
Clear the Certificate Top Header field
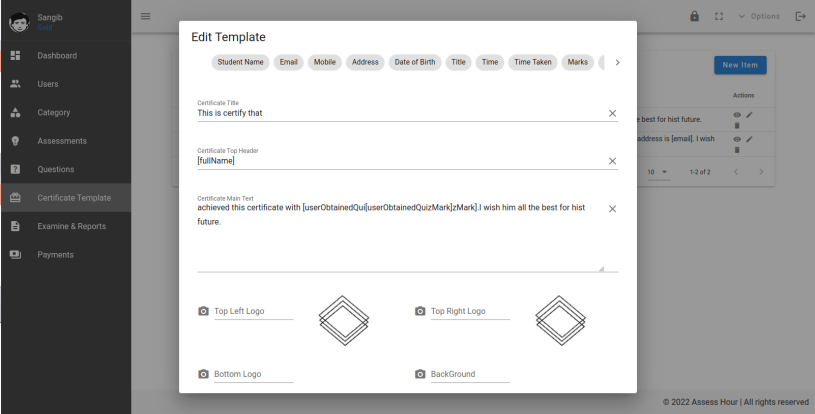tap(612, 161)
